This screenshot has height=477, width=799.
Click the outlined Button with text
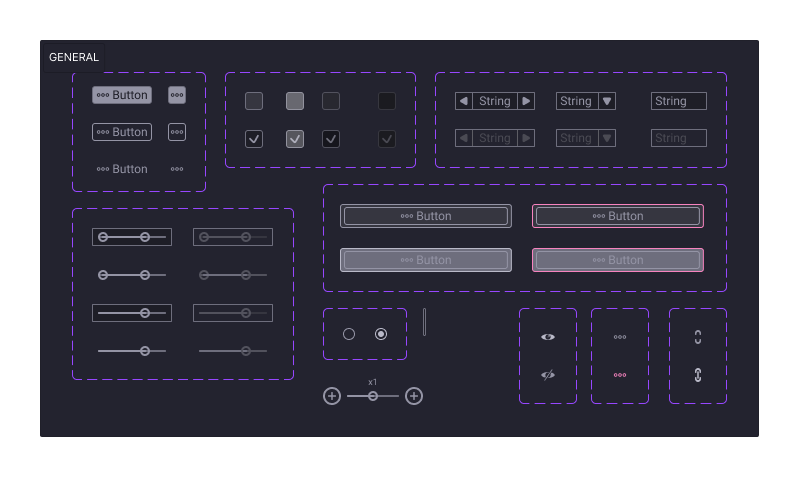[x=122, y=132]
